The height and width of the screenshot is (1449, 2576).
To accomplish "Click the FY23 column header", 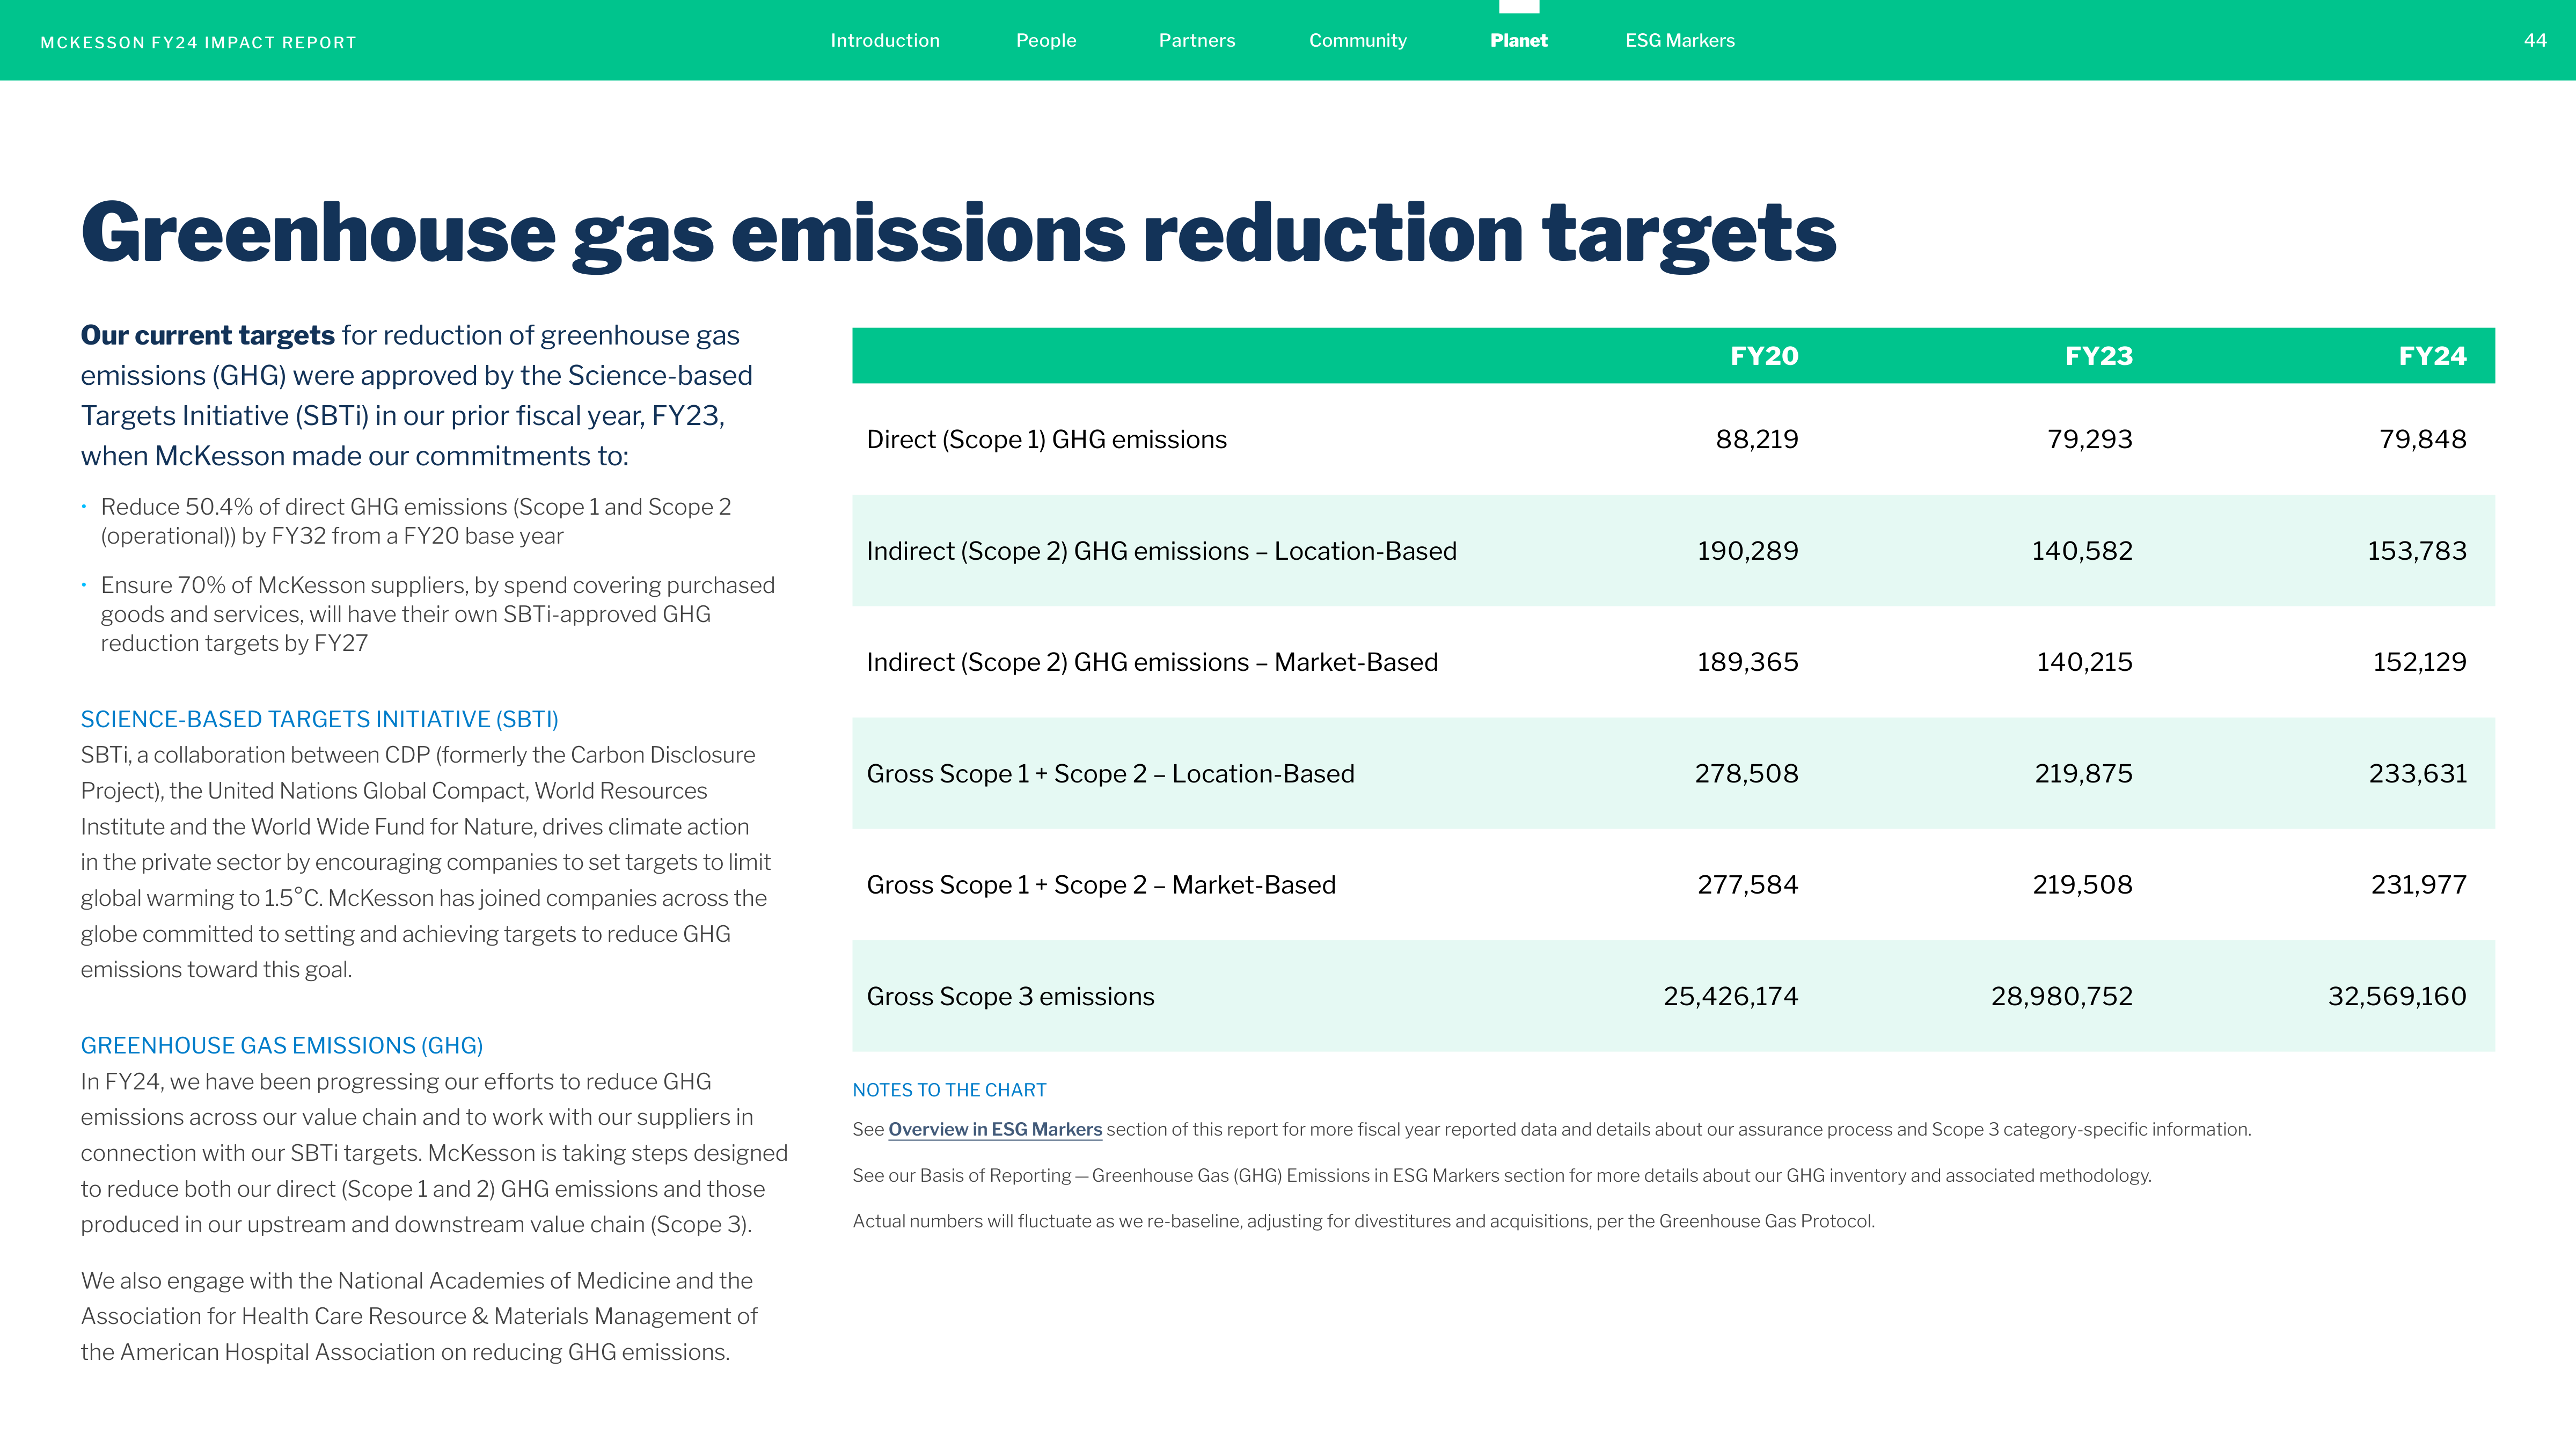I will click(x=2098, y=356).
